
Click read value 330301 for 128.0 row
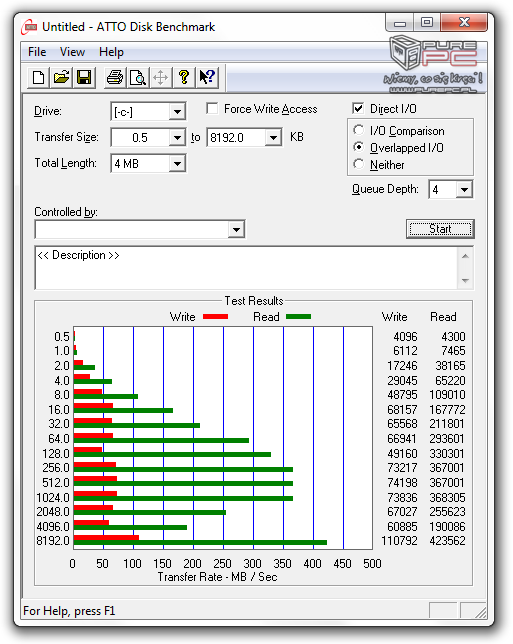tap(447, 453)
